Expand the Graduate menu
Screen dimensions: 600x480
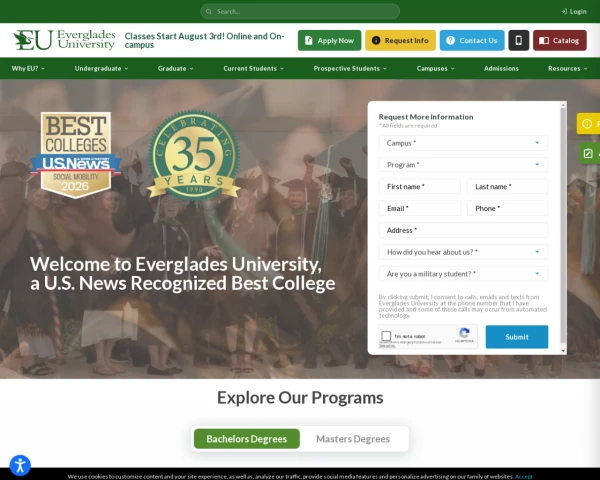[x=176, y=69]
